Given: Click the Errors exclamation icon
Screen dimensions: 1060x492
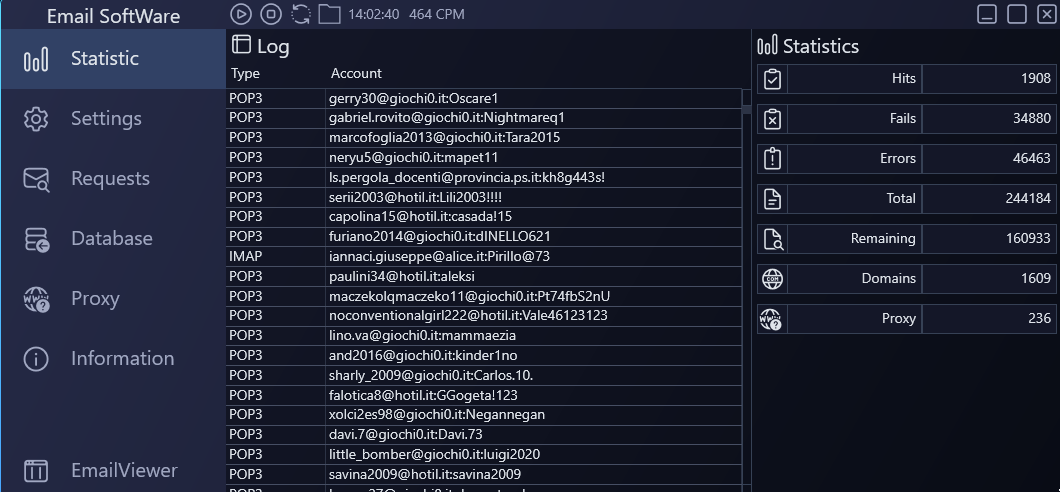Looking at the screenshot, I should tap(772, 159).
